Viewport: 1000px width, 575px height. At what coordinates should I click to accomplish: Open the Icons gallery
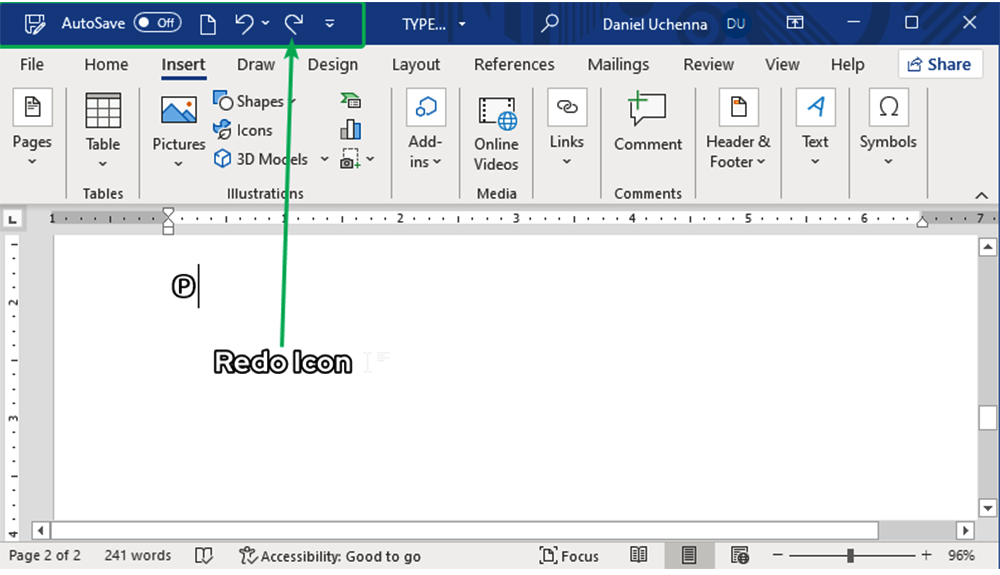pos(243,130)
